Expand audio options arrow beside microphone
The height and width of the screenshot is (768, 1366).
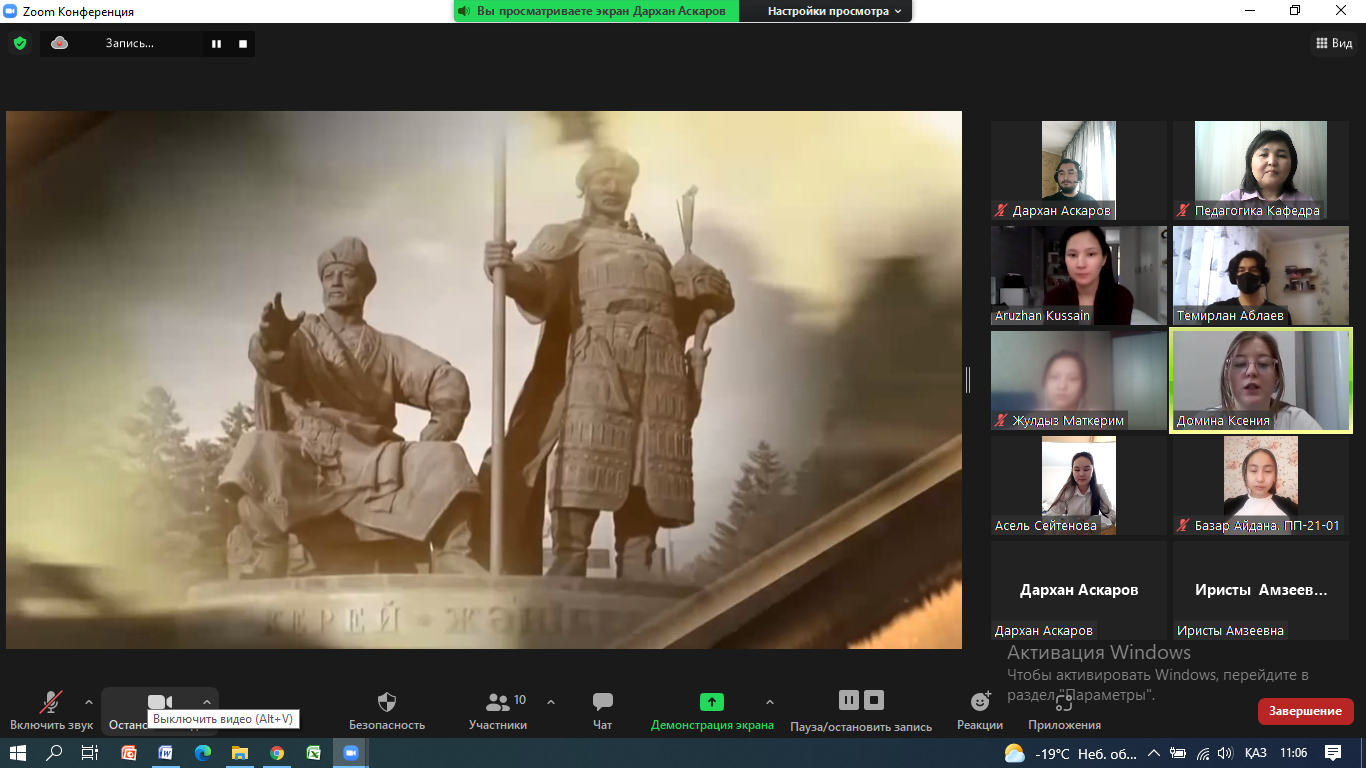point(89,702)
